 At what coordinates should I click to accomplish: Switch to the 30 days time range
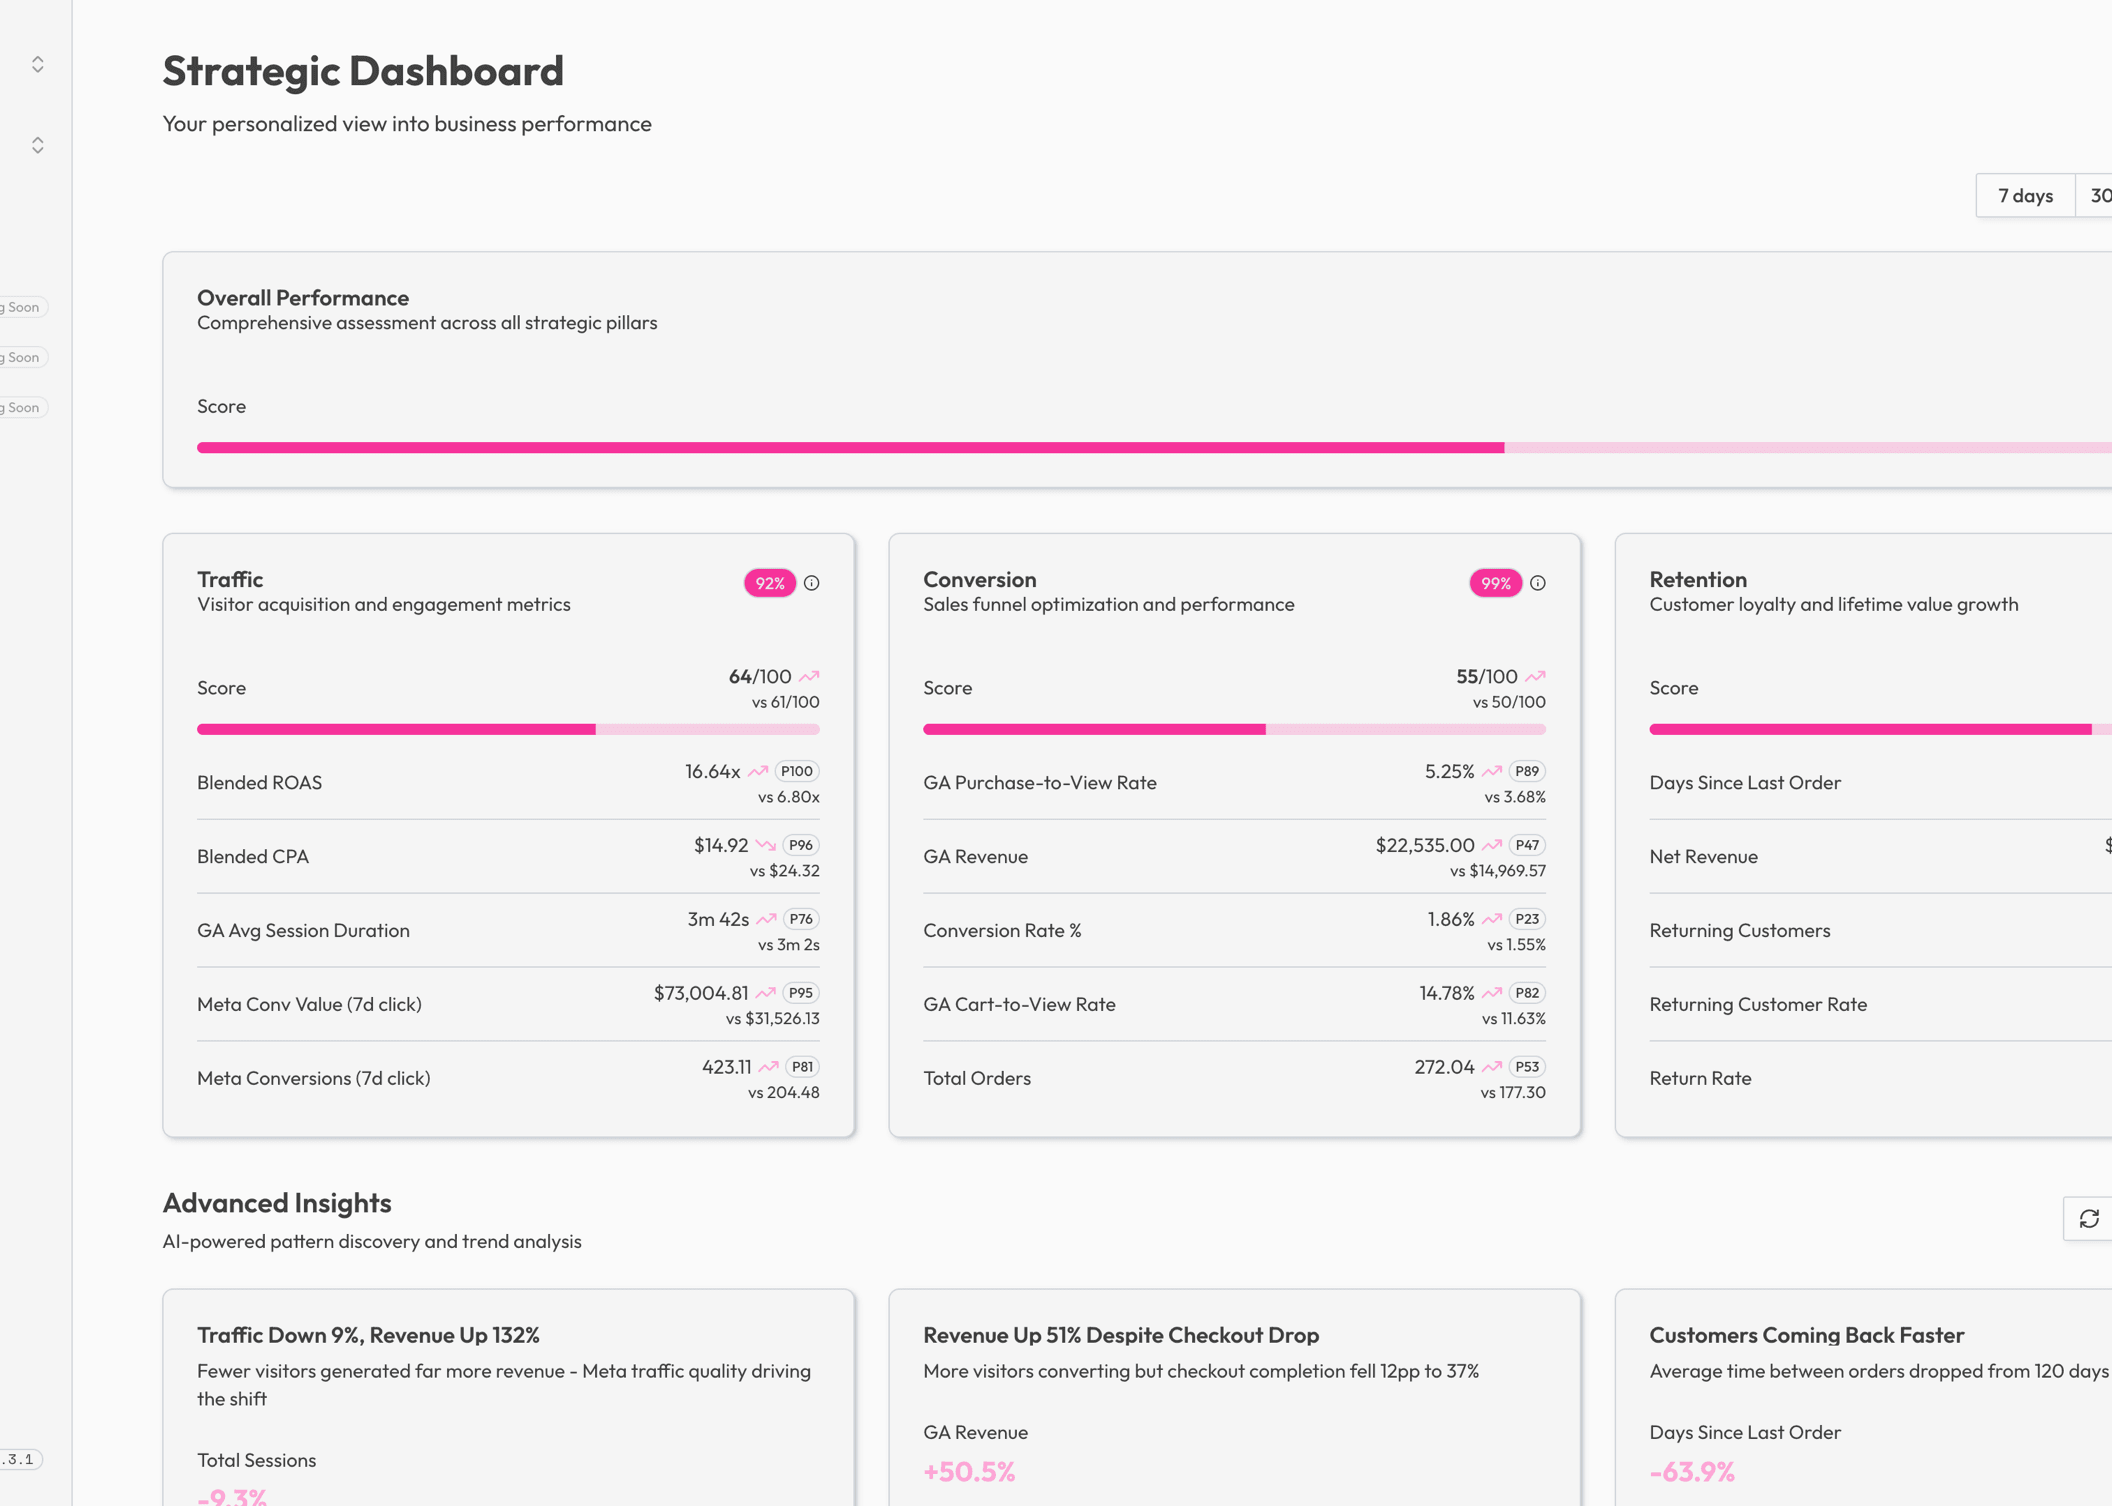(x=2098, y=195)
